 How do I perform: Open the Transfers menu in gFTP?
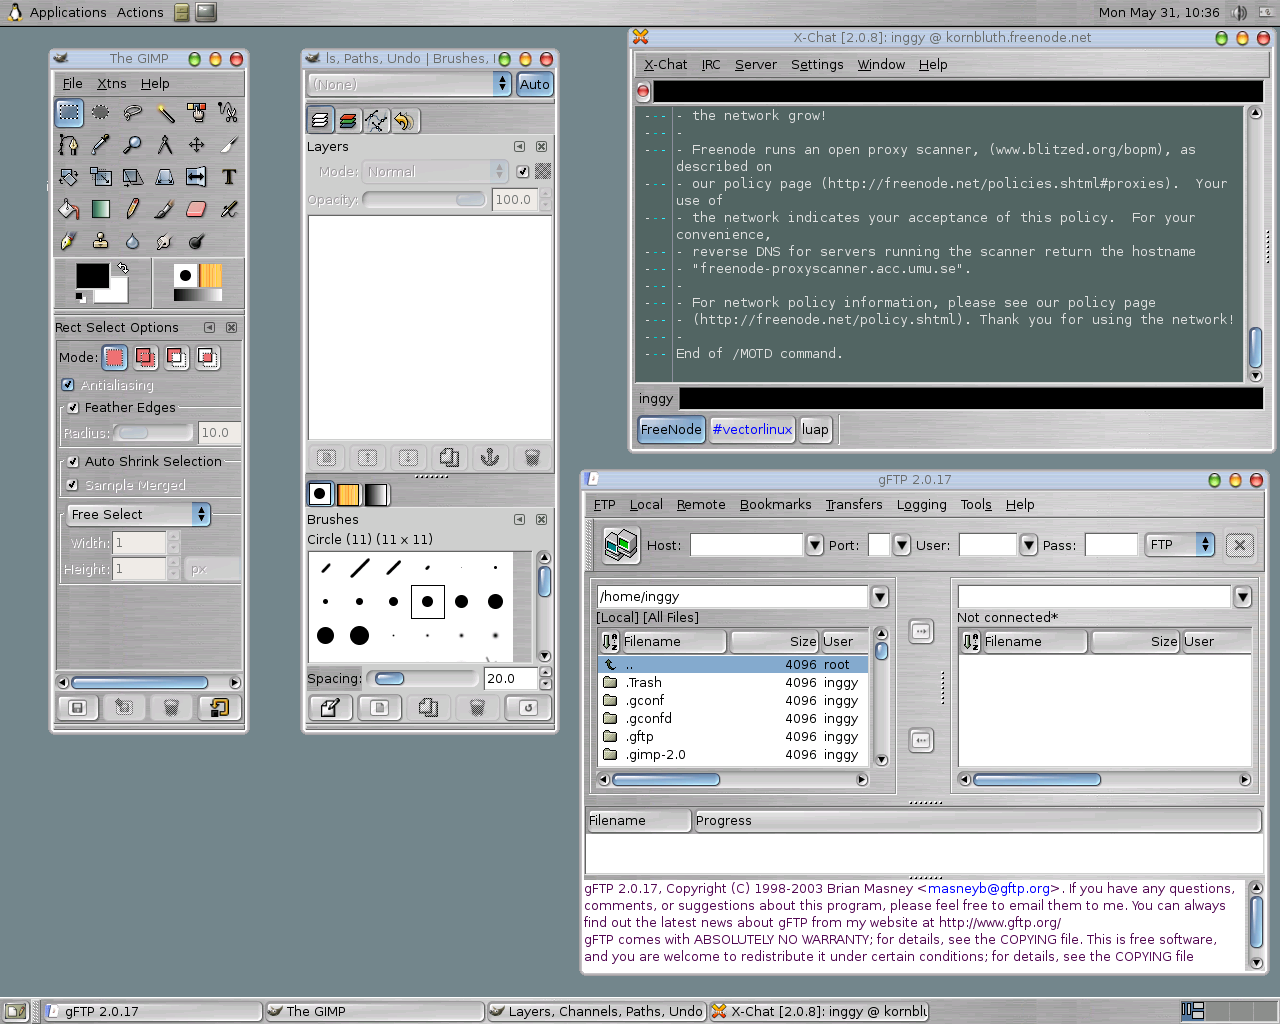(x=854, y=505)
